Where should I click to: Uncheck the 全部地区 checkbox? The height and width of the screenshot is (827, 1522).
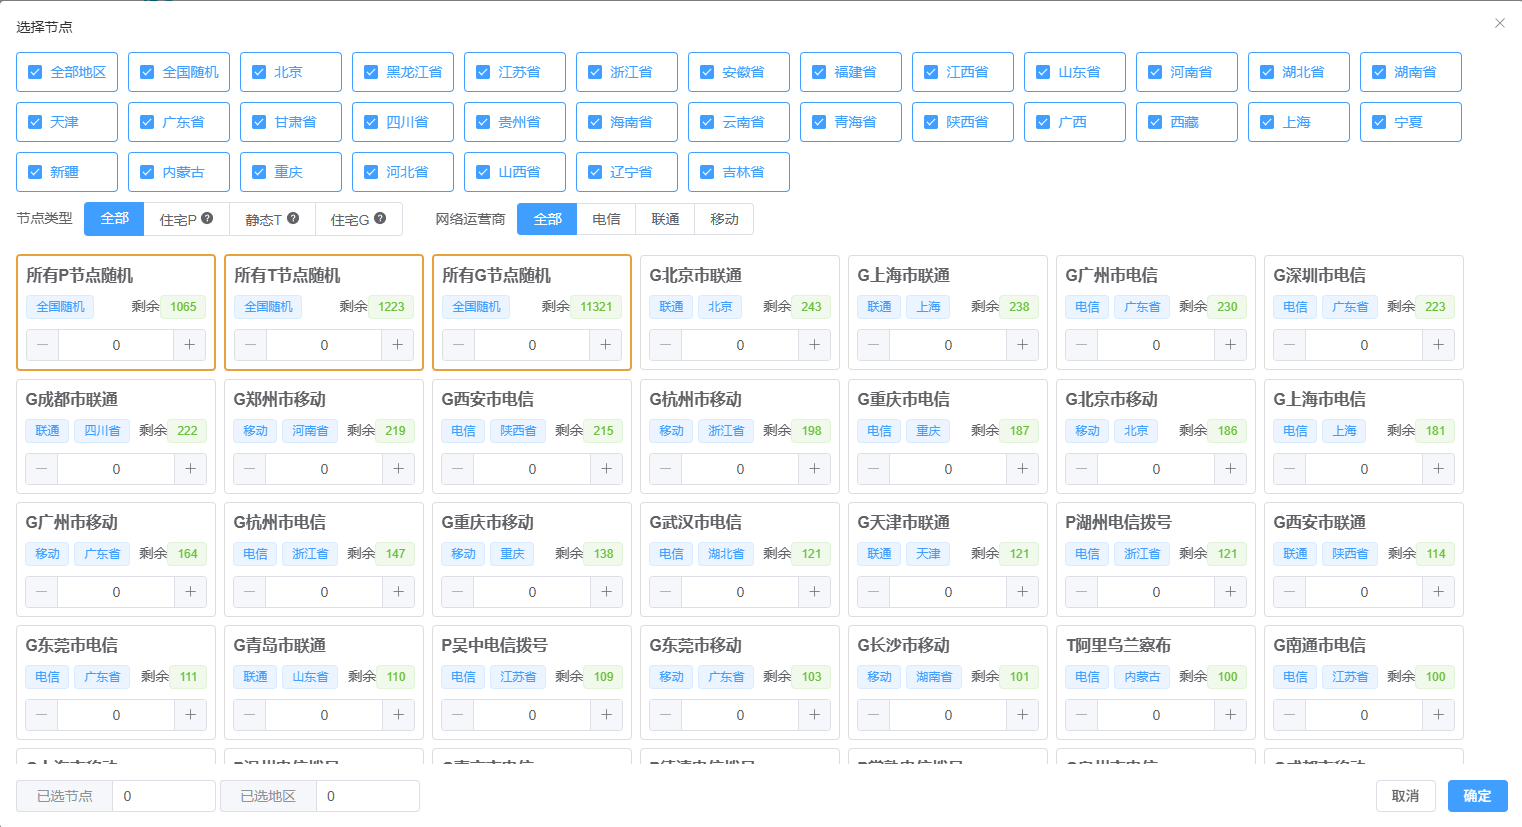pyautogui.click(x=35, y=72)
